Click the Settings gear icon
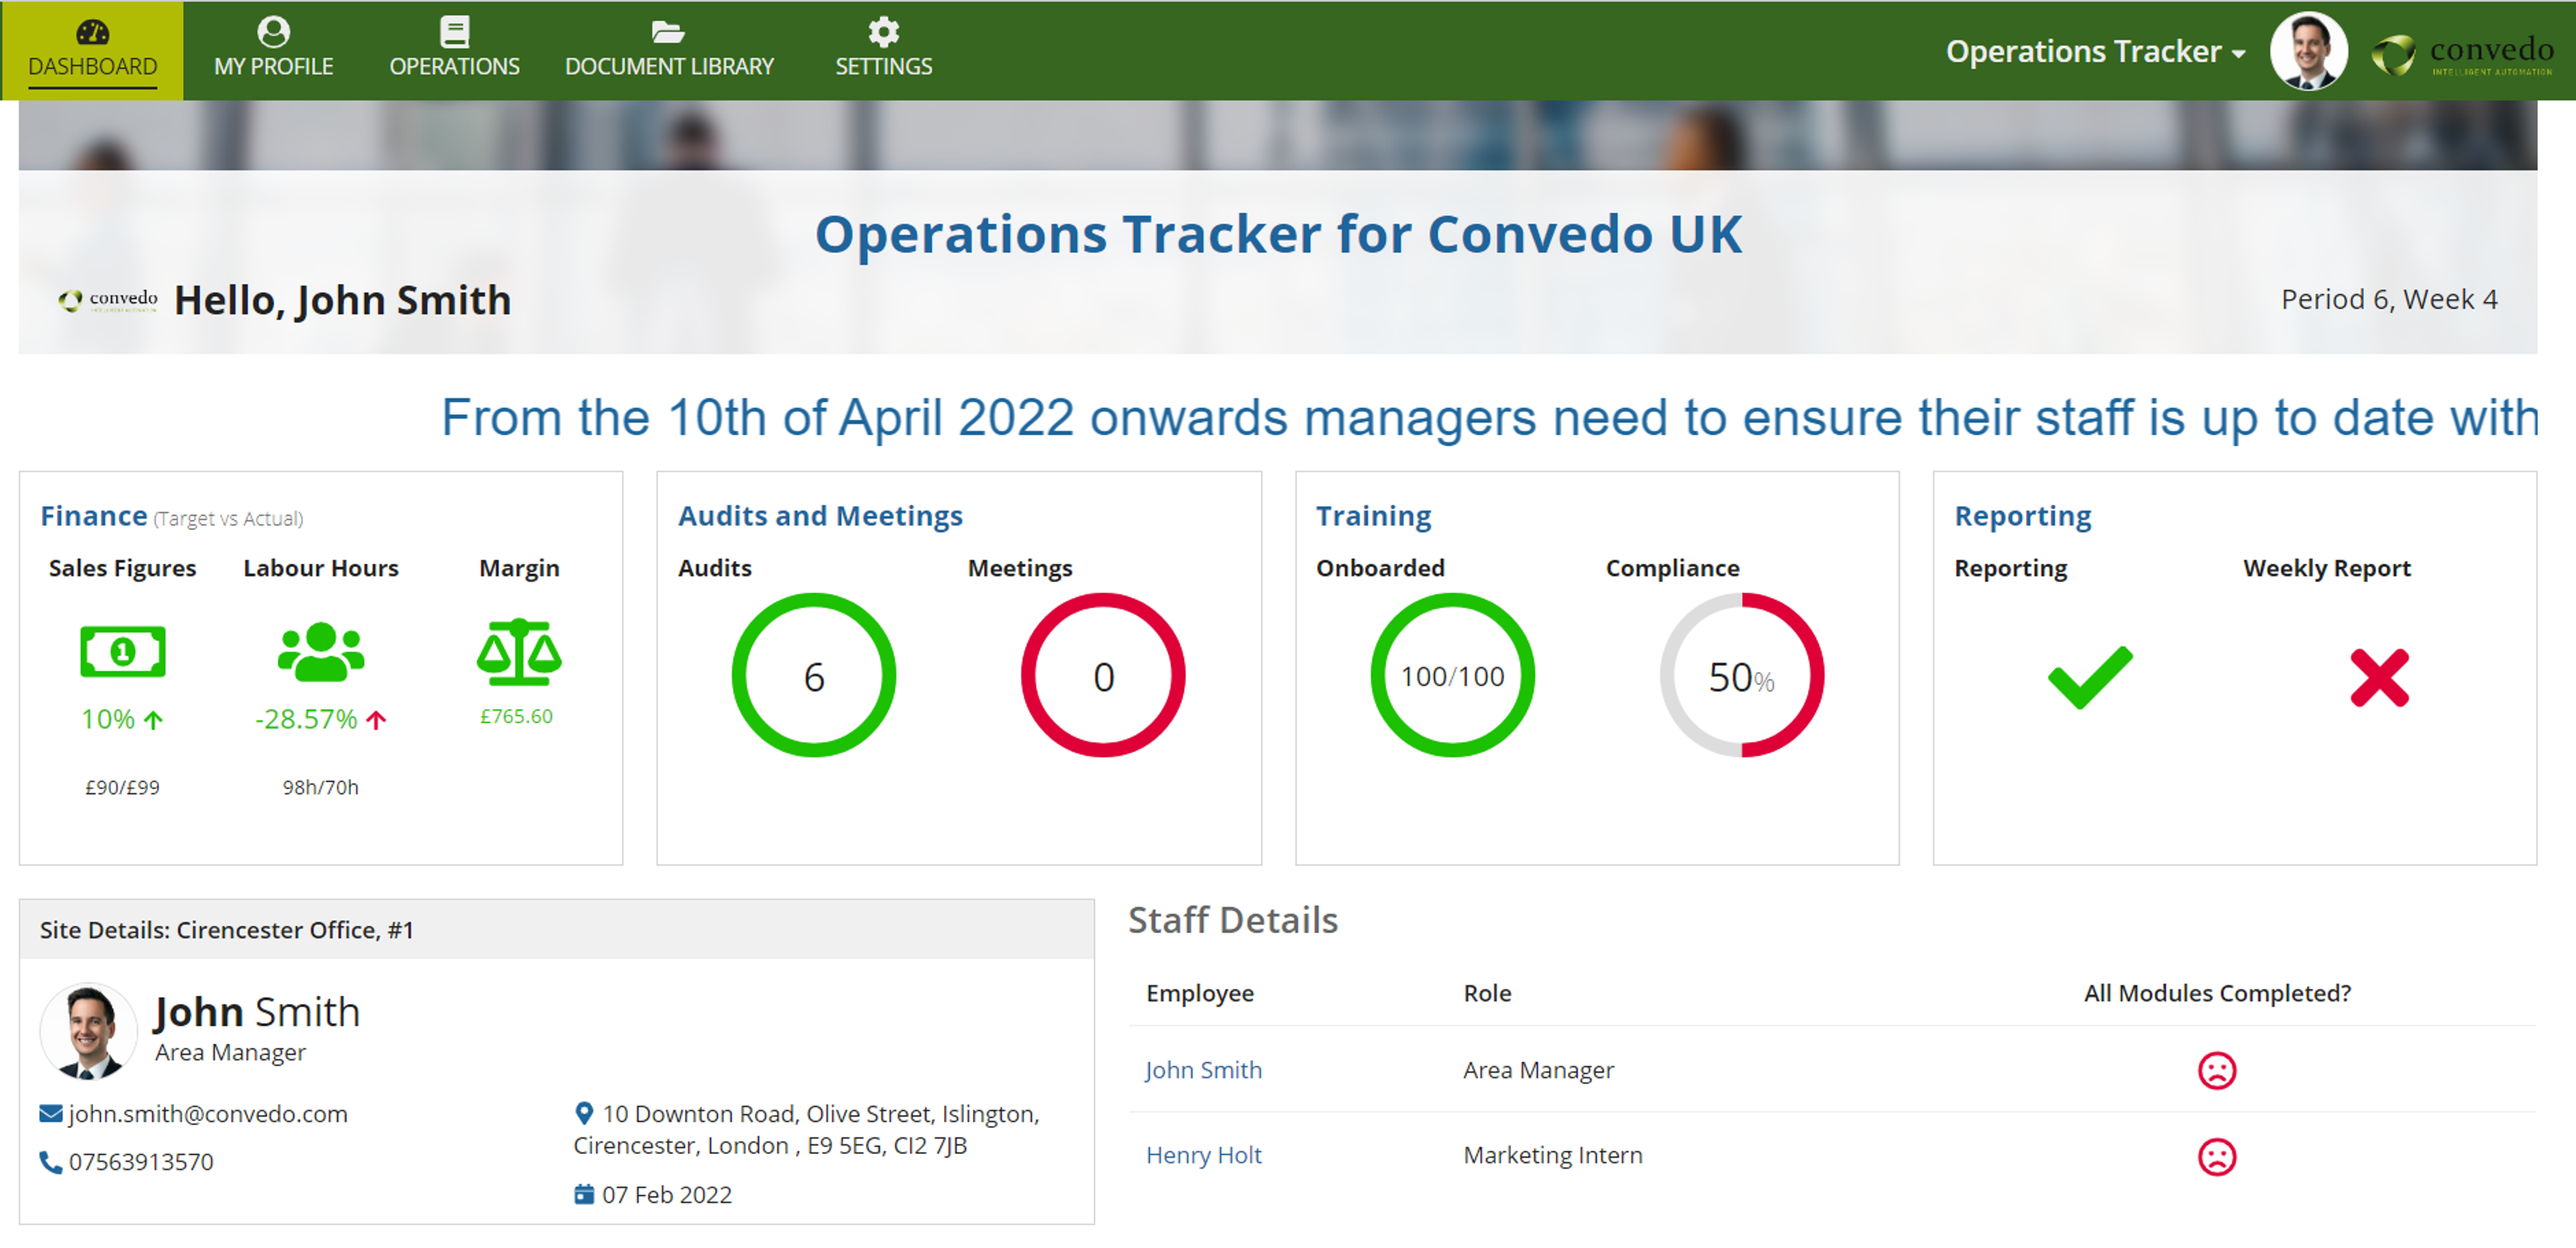Screen dimensions: 2576x1248 883,32
